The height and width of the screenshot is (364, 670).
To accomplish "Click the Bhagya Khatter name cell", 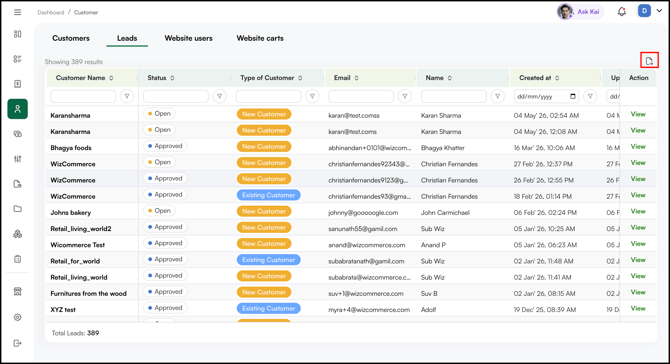I will point(443,148).
